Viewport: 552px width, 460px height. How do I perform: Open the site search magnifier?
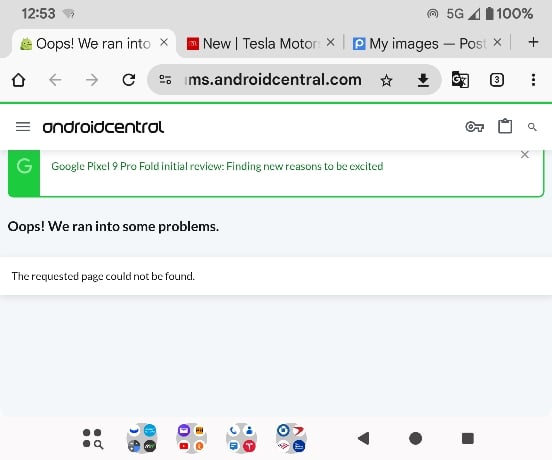coord(532,127)
